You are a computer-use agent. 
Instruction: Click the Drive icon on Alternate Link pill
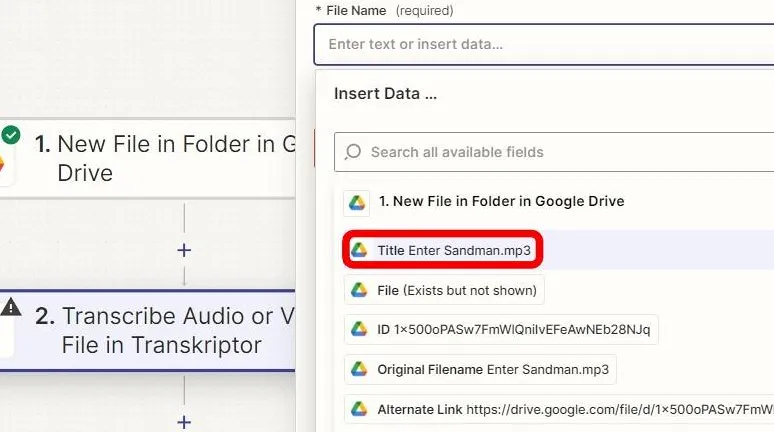359,409
